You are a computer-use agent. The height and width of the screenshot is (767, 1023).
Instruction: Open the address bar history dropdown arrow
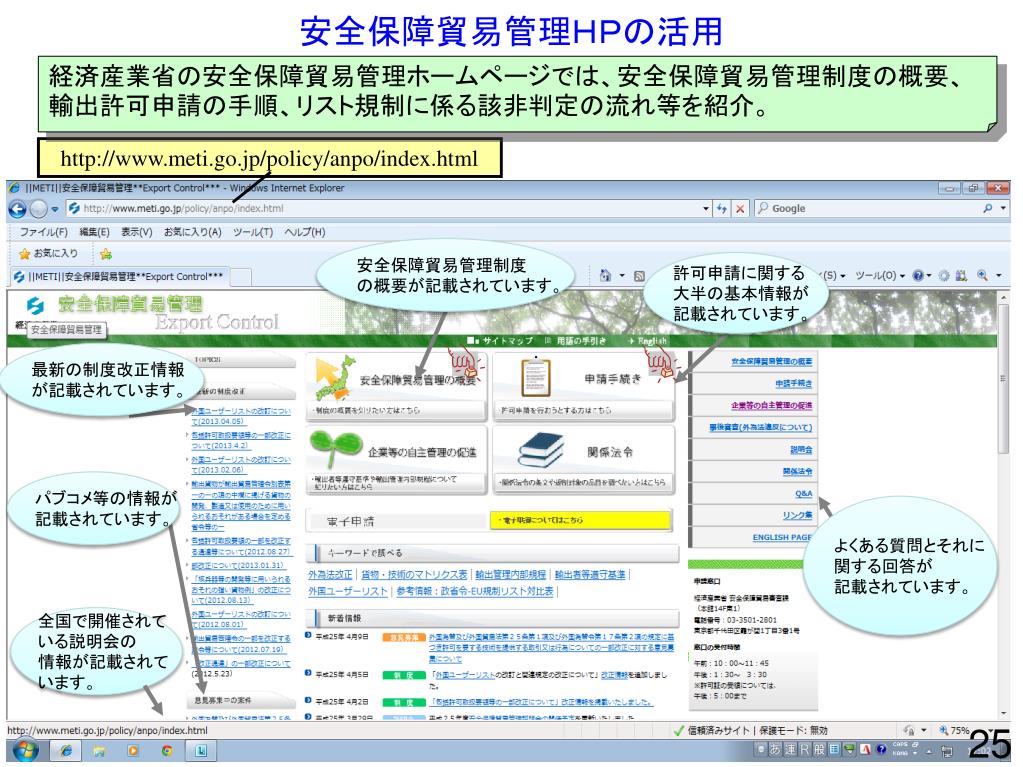[x=706, y=209]
